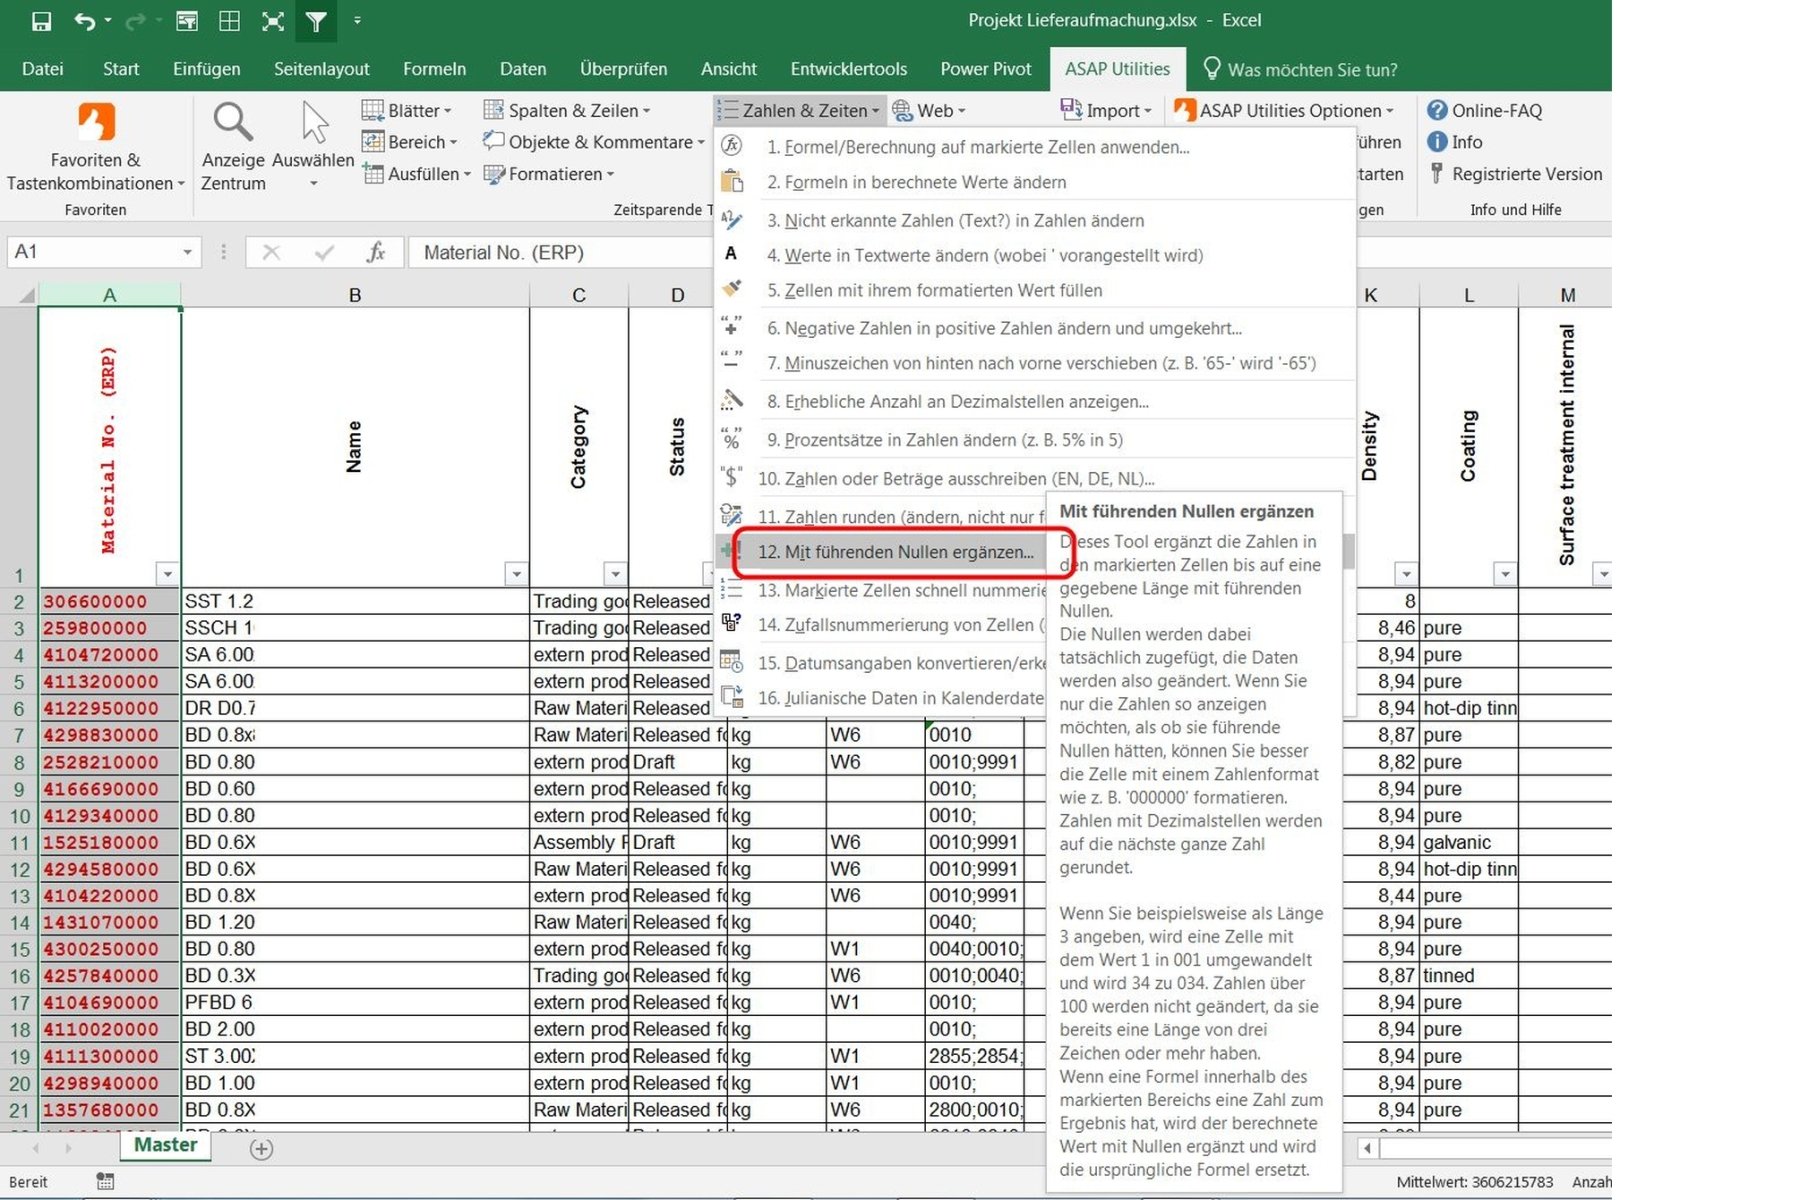1800x1200 pixels.
Task: Choose 'Prozentsätze in Zahlen ändern'
Action: (x=1034, y=440)
